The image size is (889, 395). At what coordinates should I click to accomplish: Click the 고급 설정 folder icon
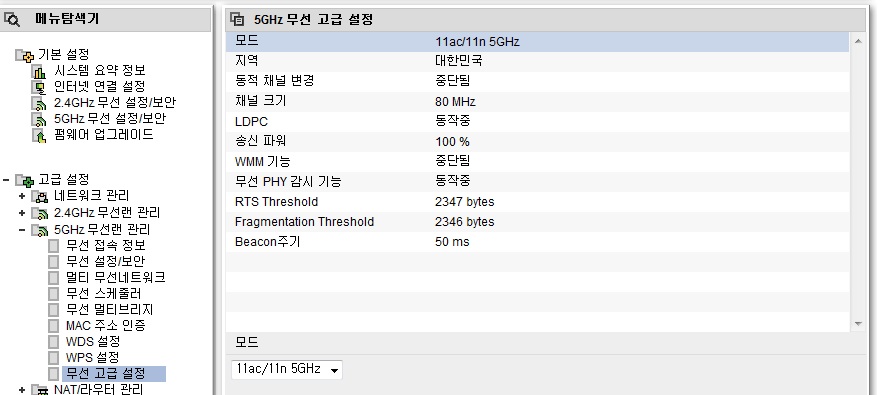tap(24, 181)
